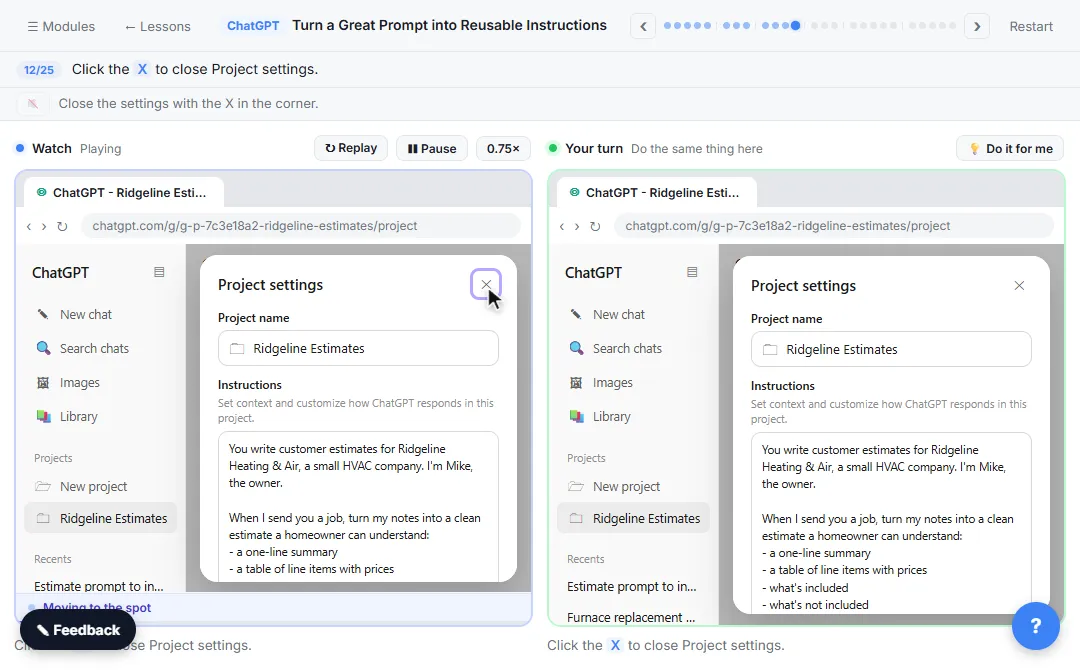Click Search chats in the Watch panel sidebar
This screenshot has width=1080, height=670.
click(x=101, y=348)
